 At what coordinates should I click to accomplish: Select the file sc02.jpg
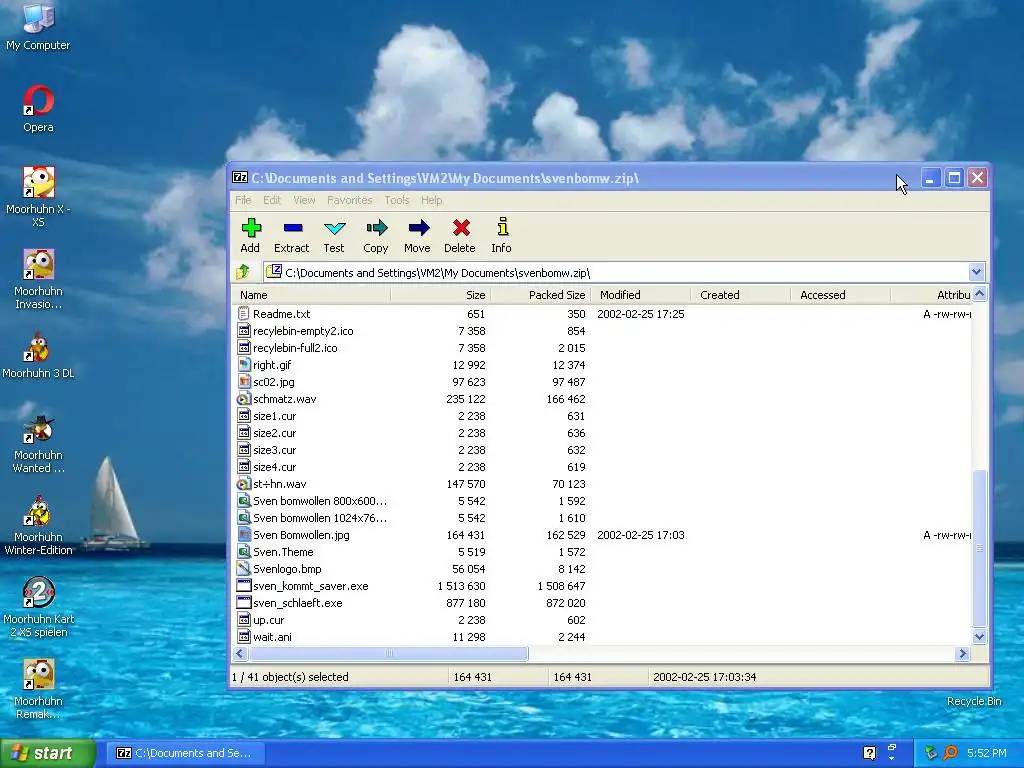pyautogui.click(x=274, y=382)
